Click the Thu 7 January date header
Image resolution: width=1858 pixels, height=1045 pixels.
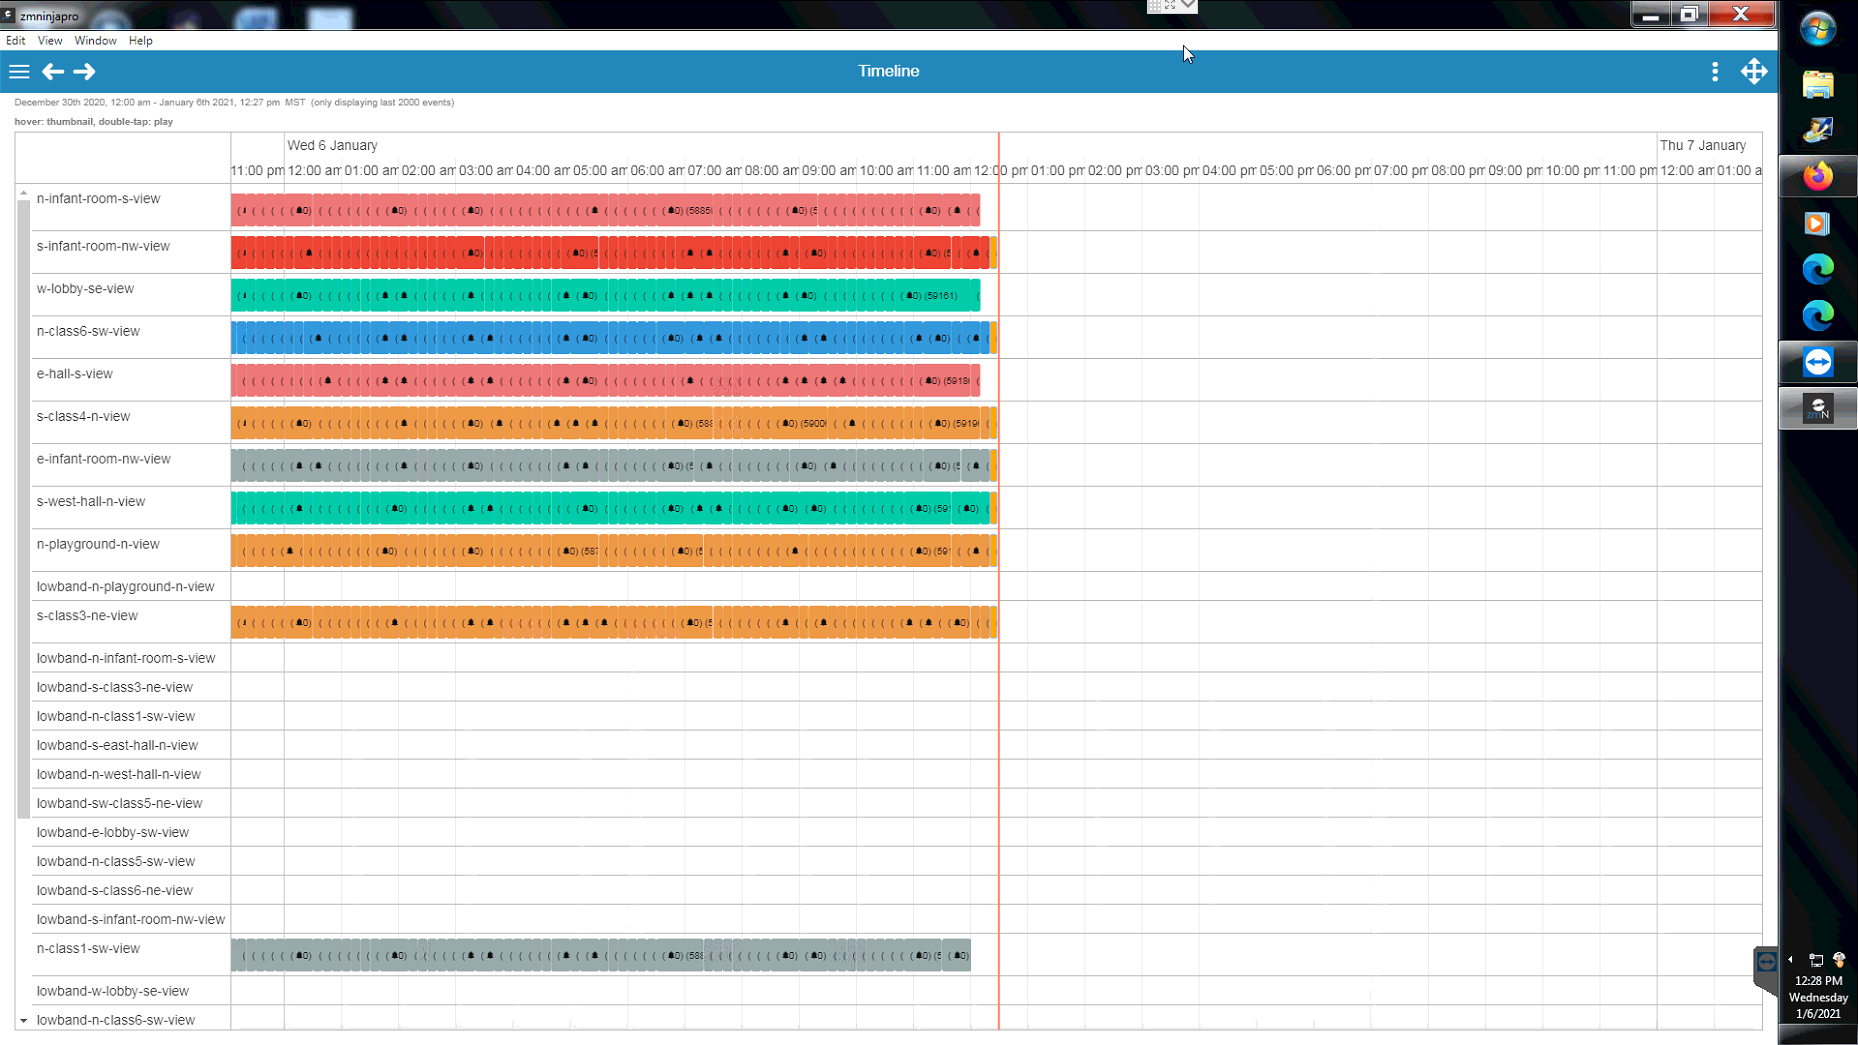coord(1702,145)
